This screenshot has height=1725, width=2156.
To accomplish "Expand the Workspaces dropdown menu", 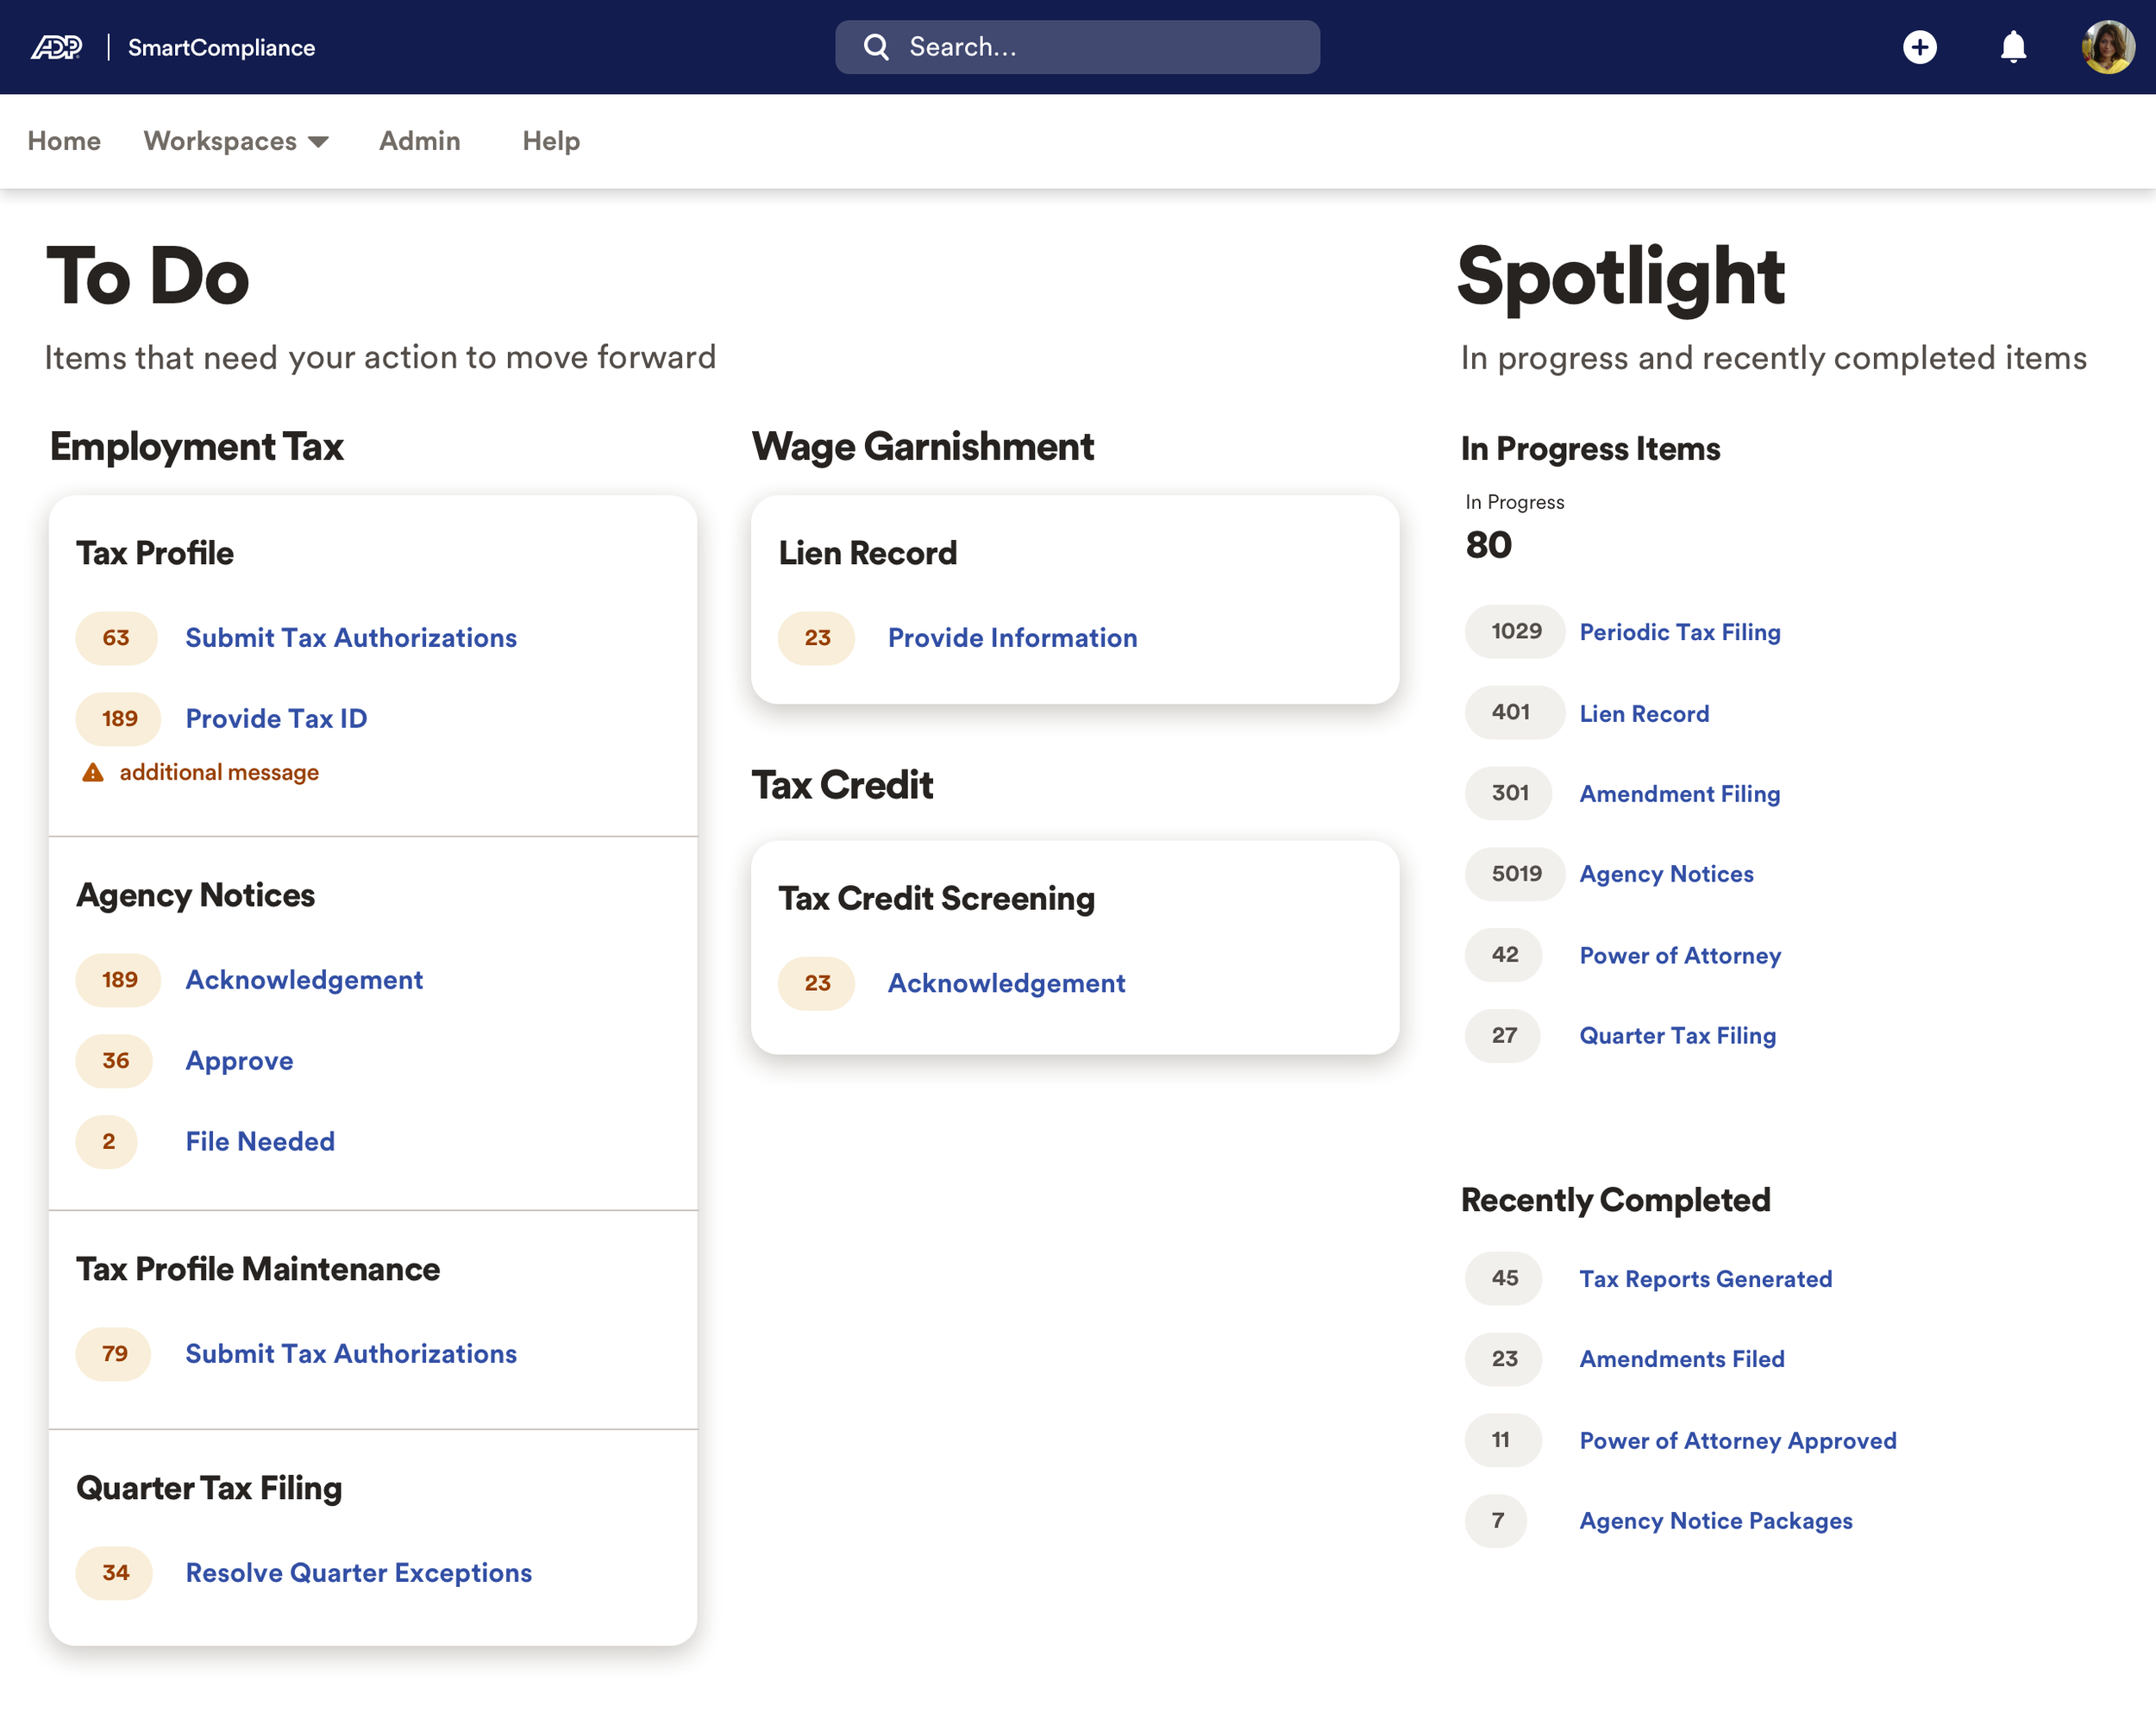I will 220,141.
